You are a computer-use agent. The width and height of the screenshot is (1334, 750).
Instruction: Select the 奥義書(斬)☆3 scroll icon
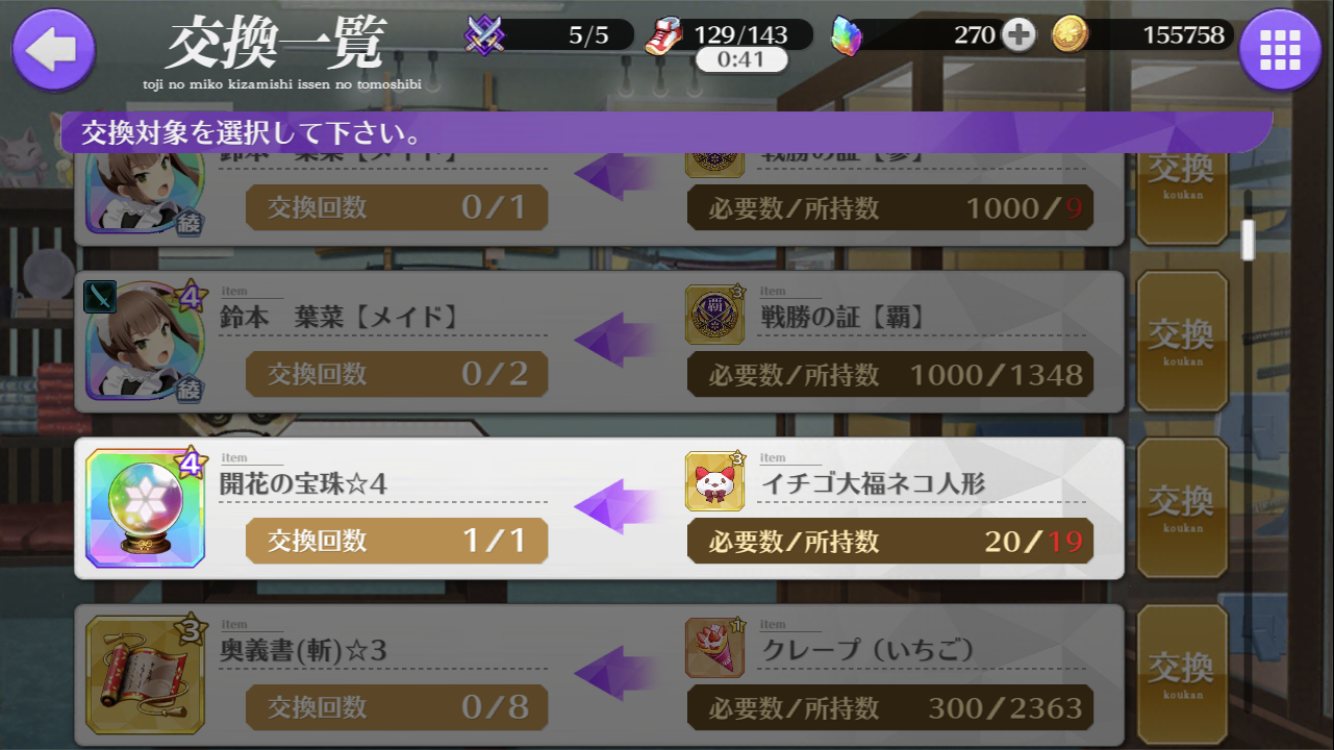[145, 674]
